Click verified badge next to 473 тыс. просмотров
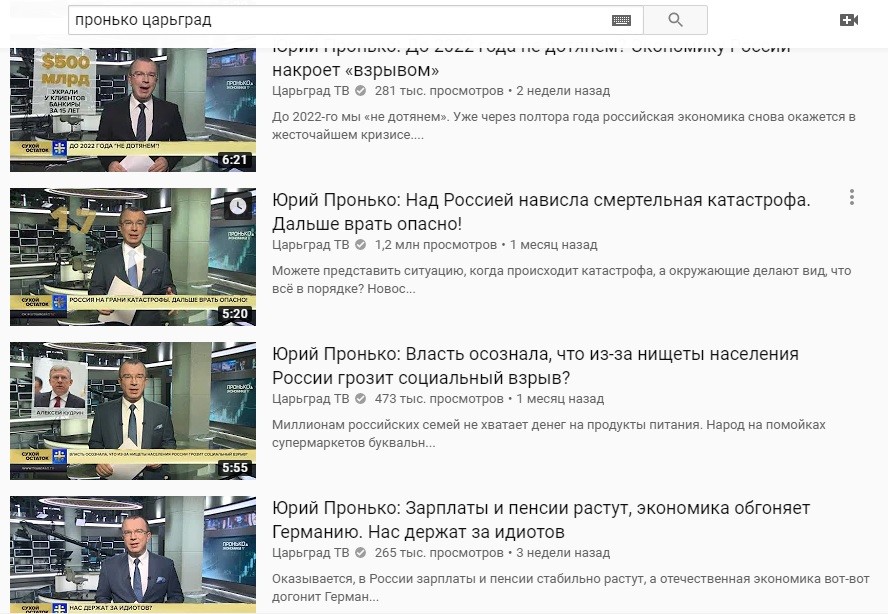 360,399
